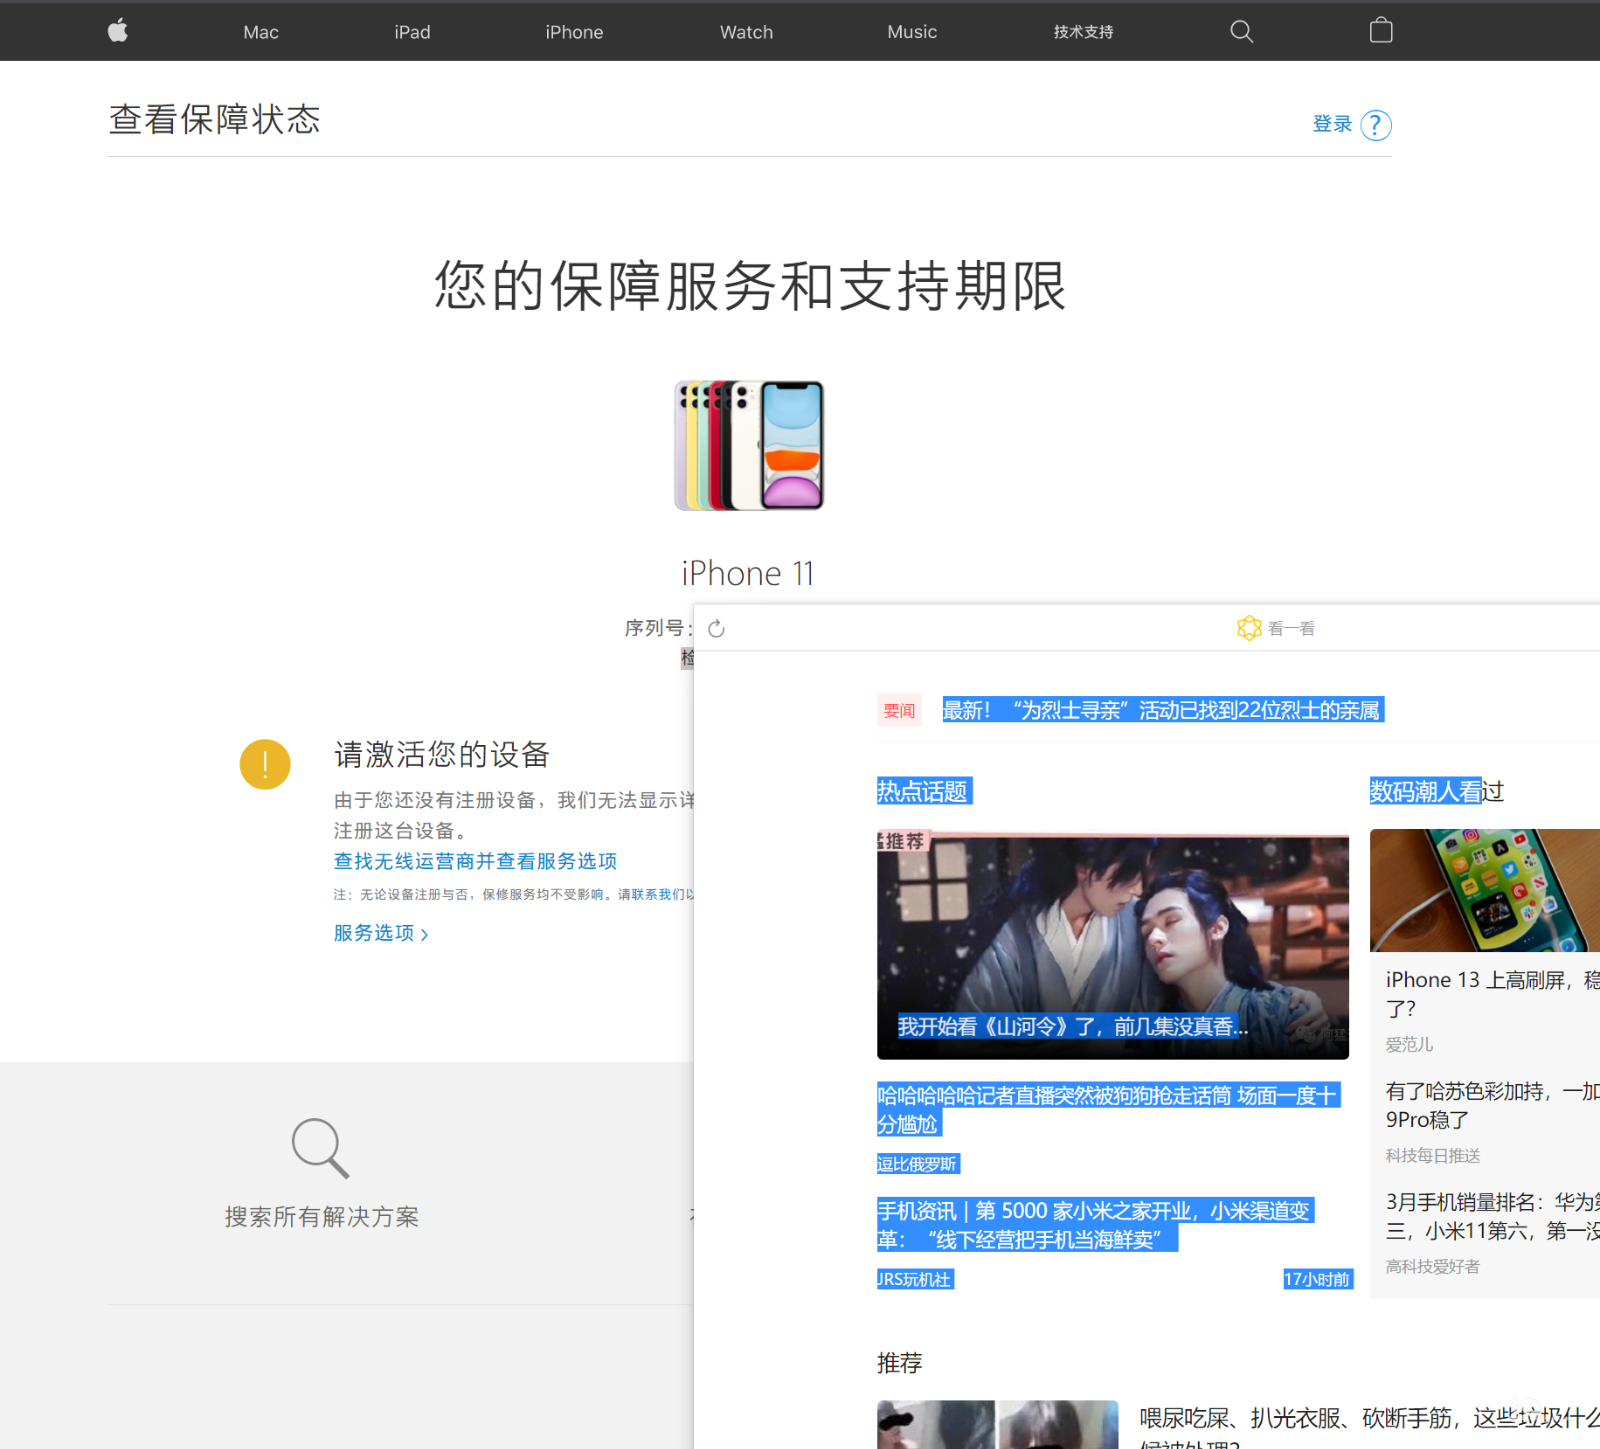Click the 逗比俄罗斯 source label
The width and height of the screenshot is (1600, 1449).
pos(918,1164)
